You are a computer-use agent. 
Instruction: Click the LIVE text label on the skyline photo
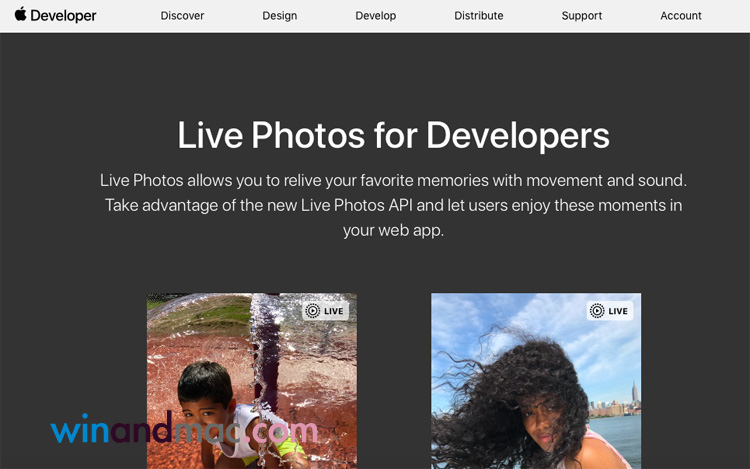[618, 311]
